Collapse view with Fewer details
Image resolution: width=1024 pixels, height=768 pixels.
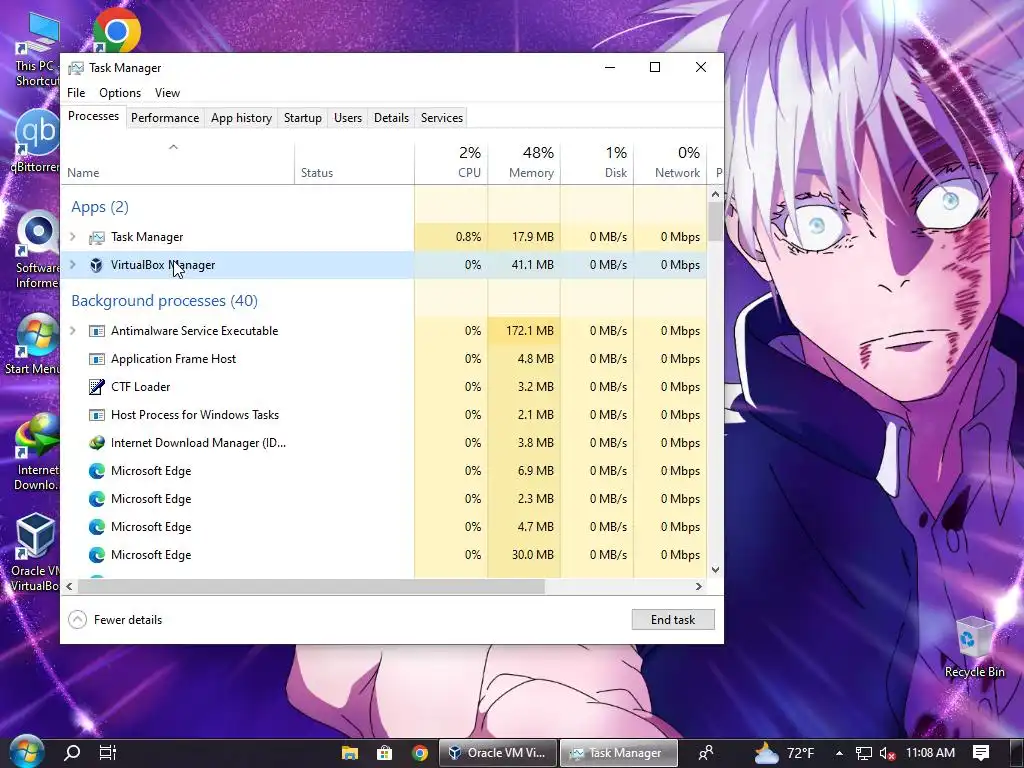click(x=115, y=620)
